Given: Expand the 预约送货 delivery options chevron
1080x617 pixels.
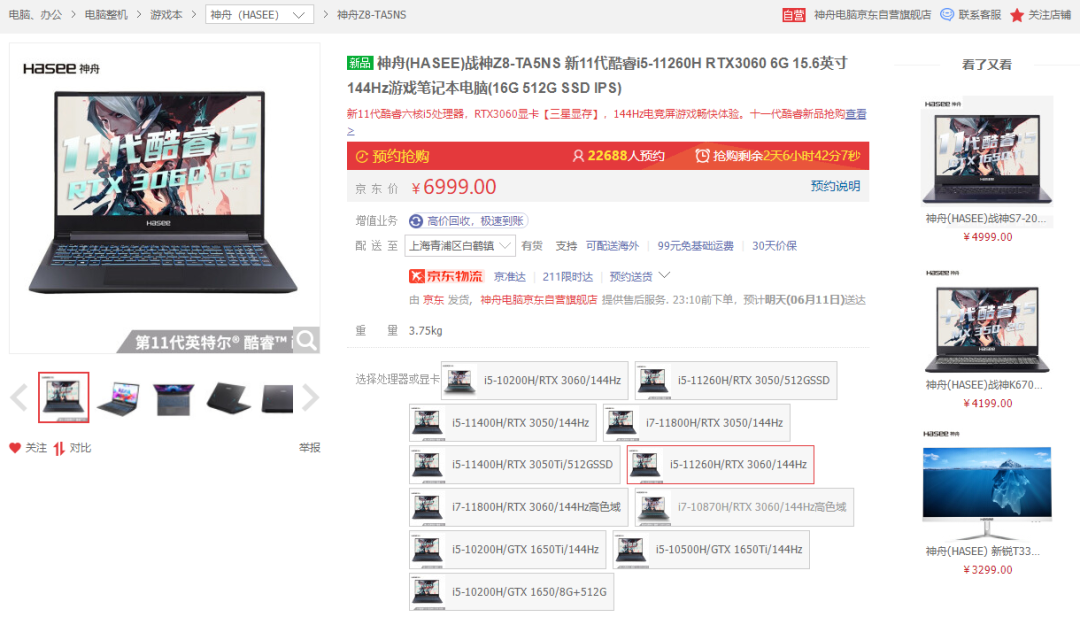Looking at the screenshot, I should coord(664,275).
